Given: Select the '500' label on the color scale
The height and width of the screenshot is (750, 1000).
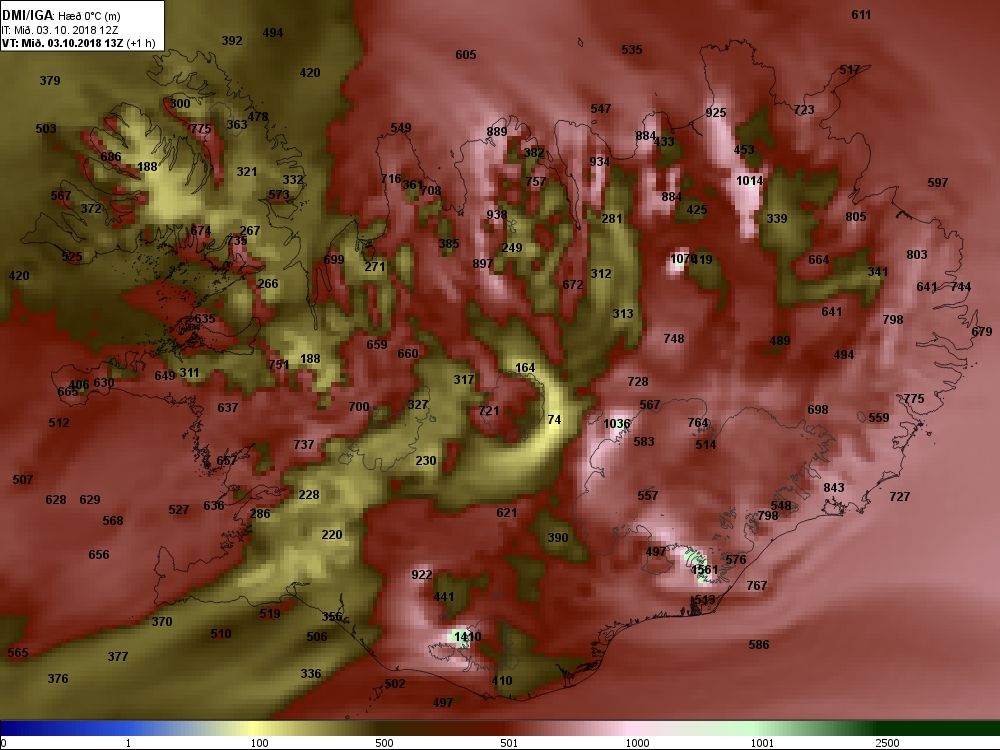Looking at the screenshot, I should pos(384,743).
